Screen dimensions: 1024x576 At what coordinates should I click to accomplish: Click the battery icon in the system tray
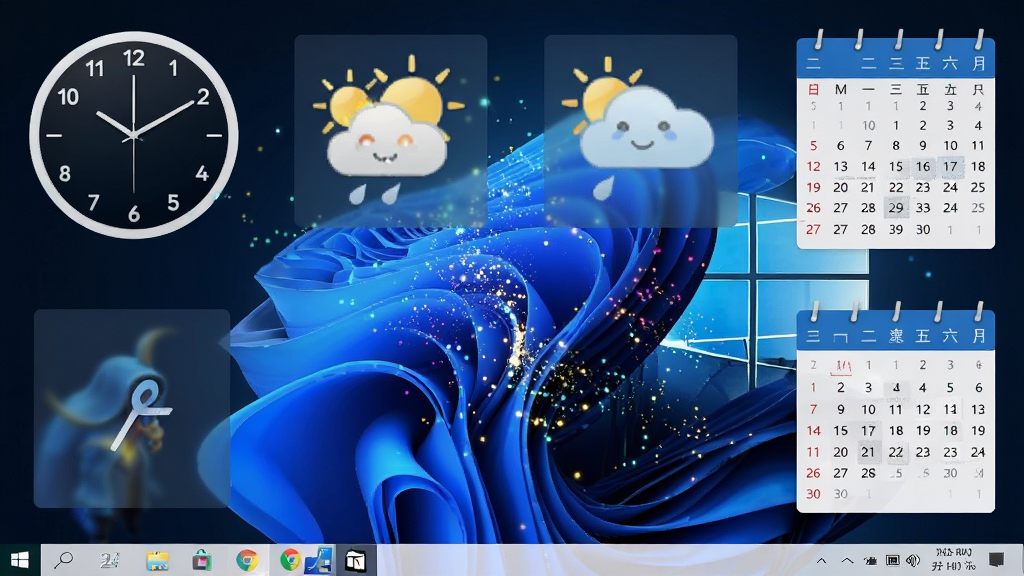click(x=870, y=560)
